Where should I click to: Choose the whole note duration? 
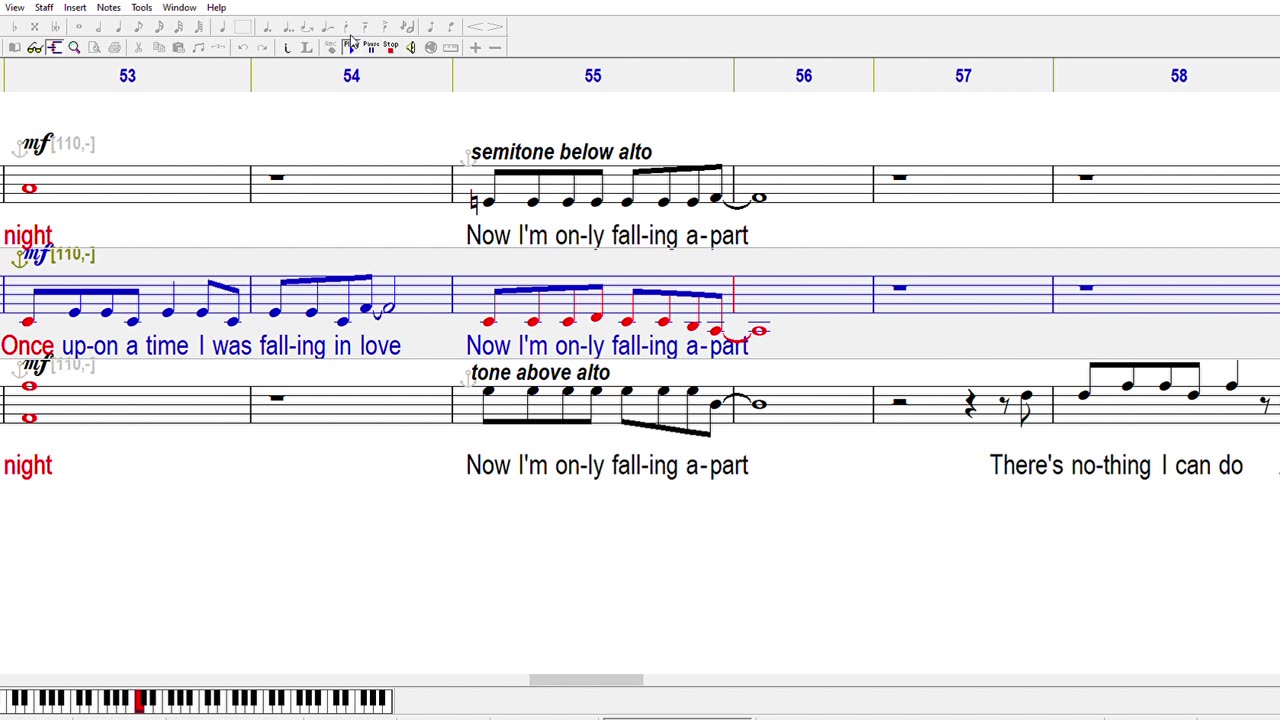pos(79,27)
